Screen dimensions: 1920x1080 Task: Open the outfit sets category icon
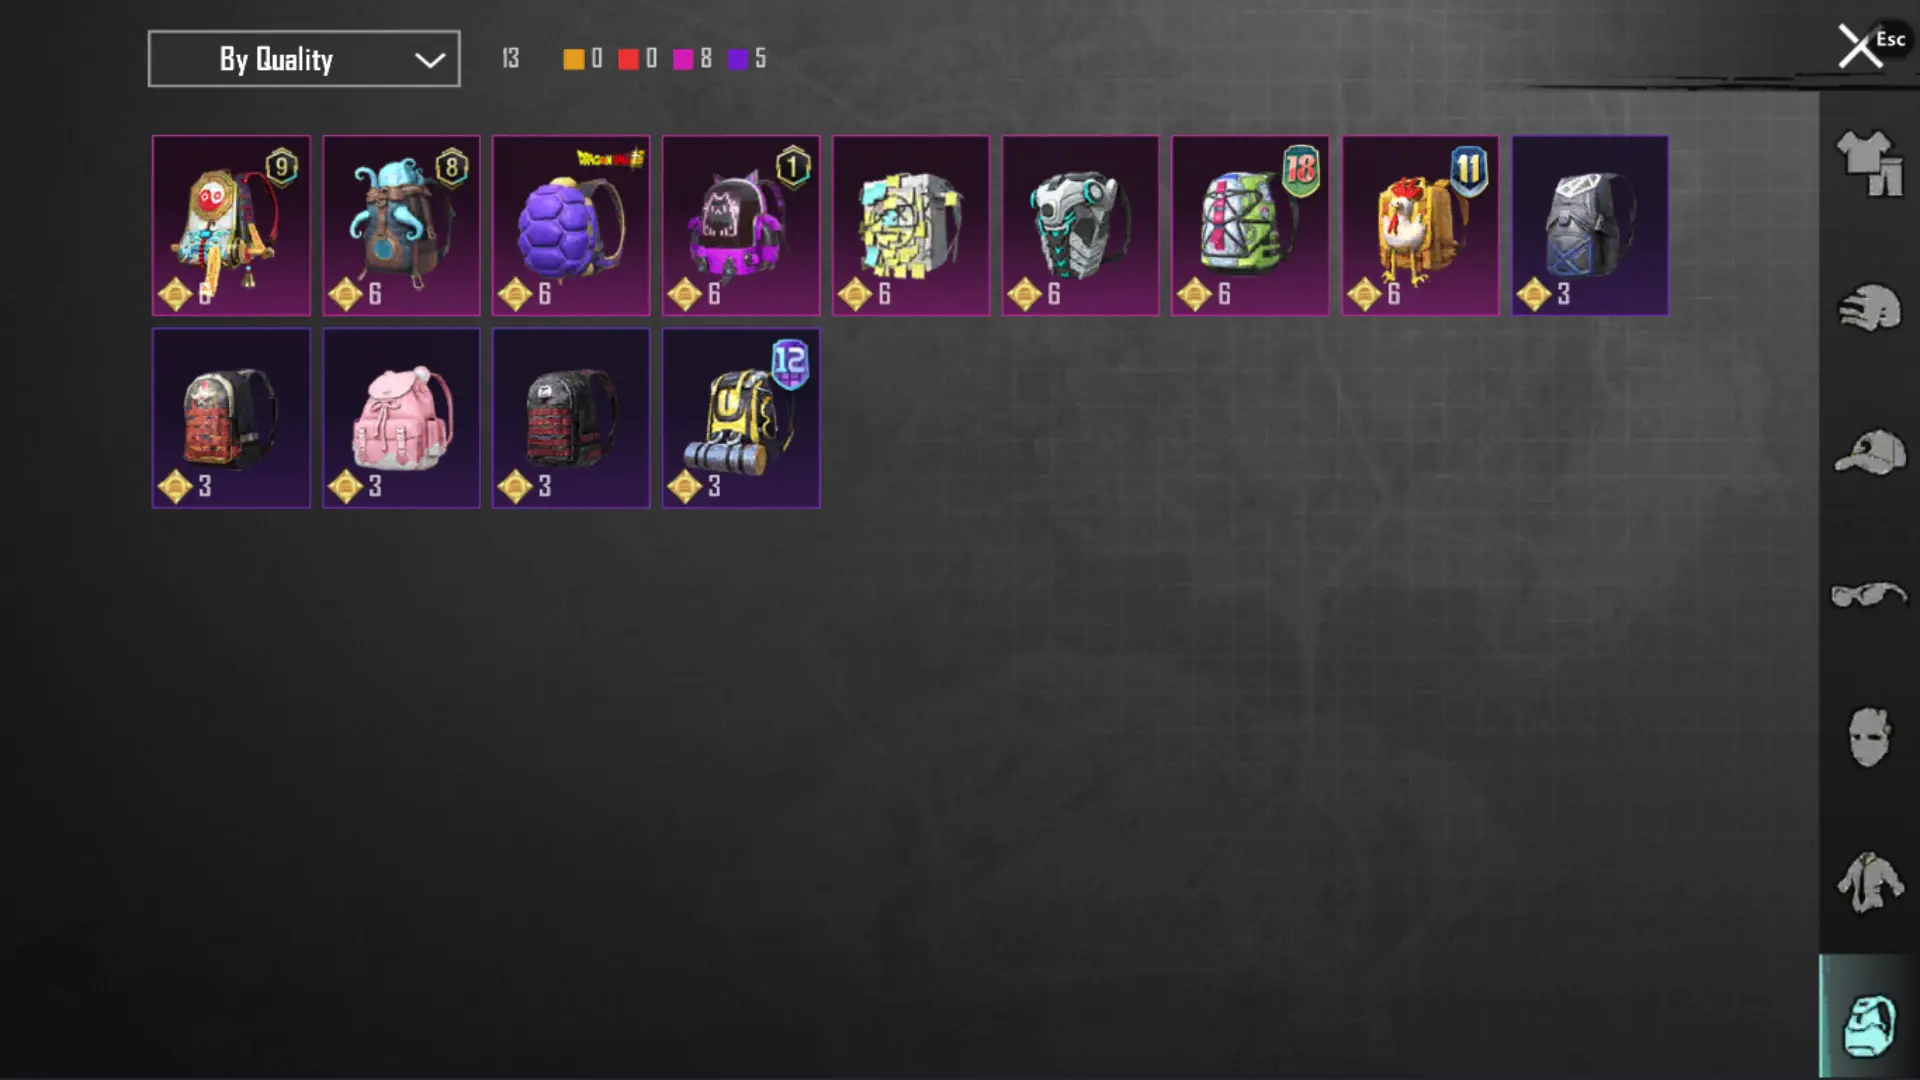coord(1869,163)
